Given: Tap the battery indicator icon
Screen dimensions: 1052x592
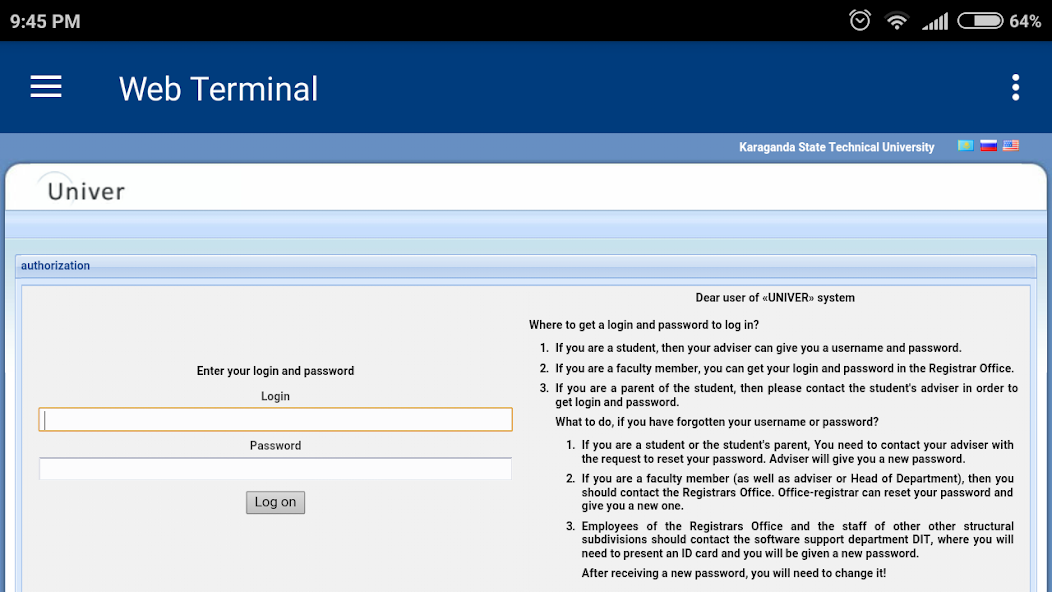Looking at the screenshot, I should [979, 20].
